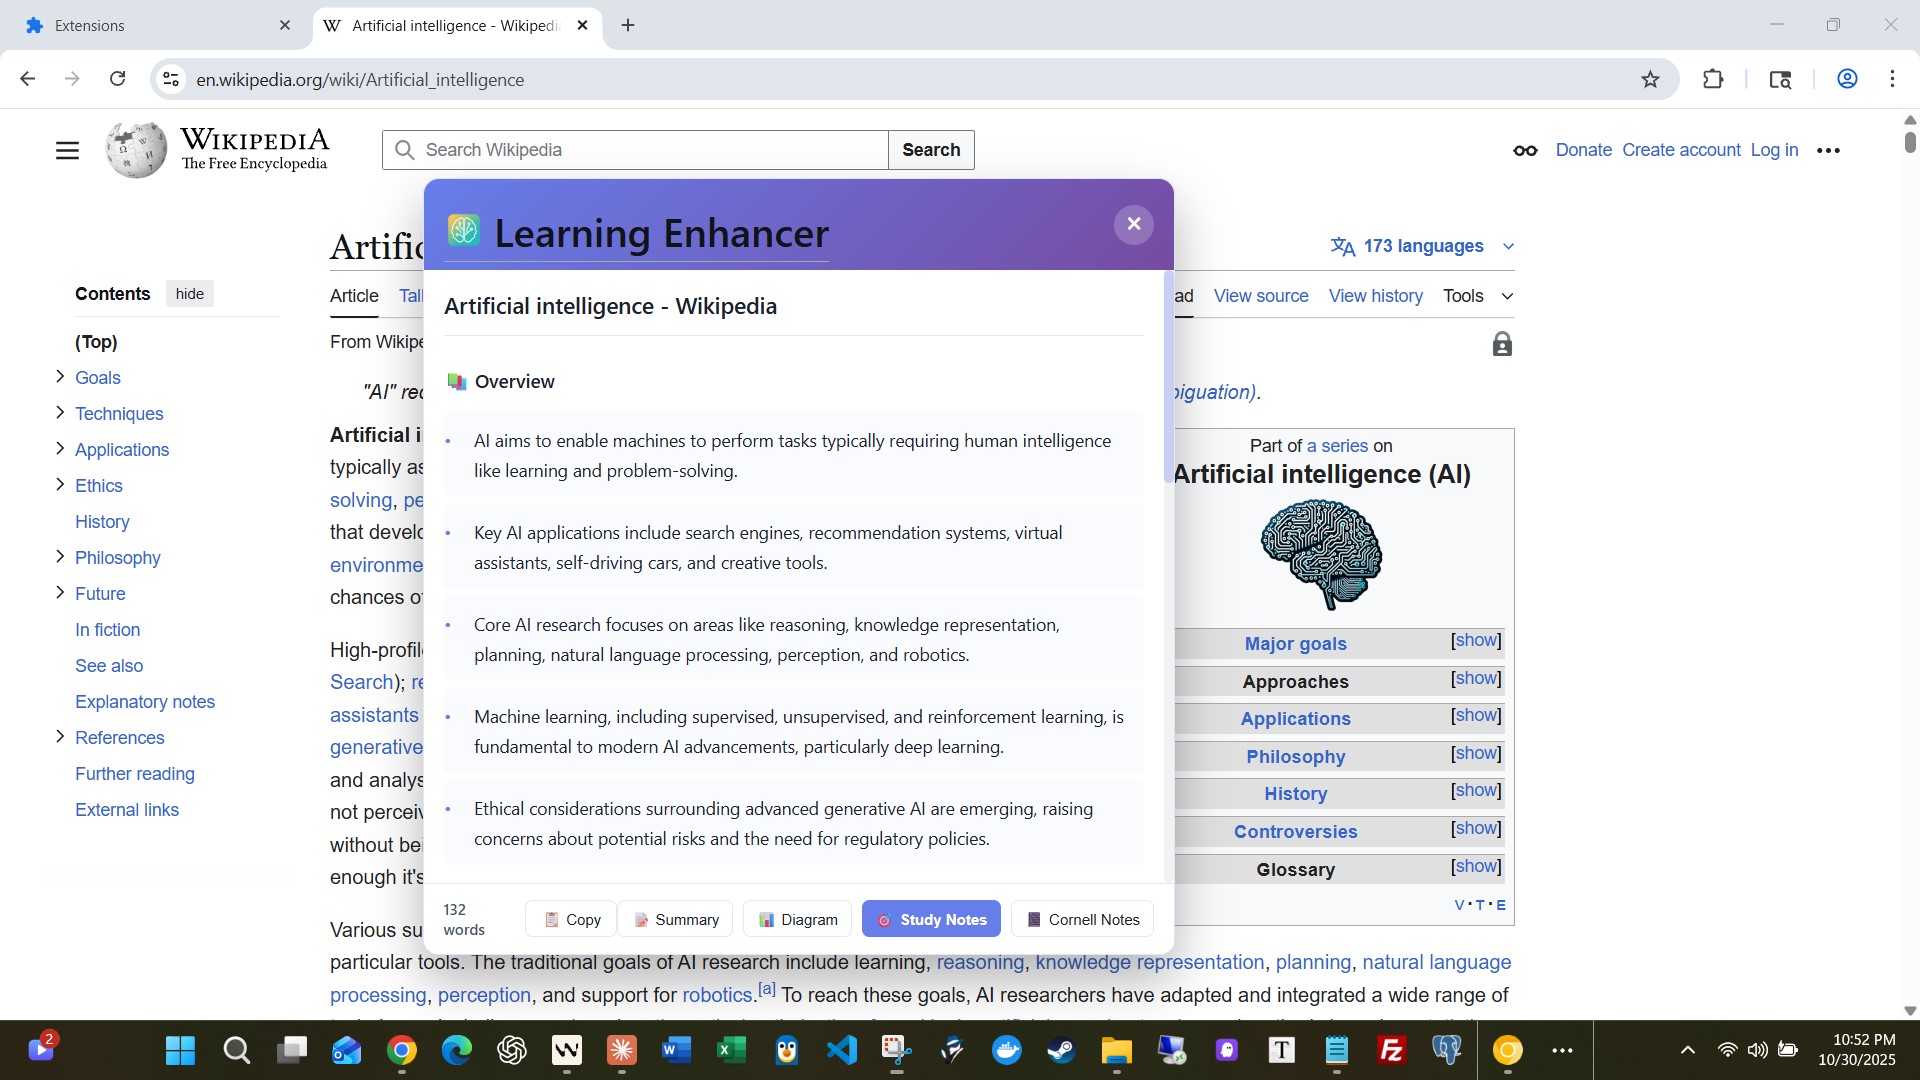
Task: Close the Learning Enhancer popup
Action: 1133,224
